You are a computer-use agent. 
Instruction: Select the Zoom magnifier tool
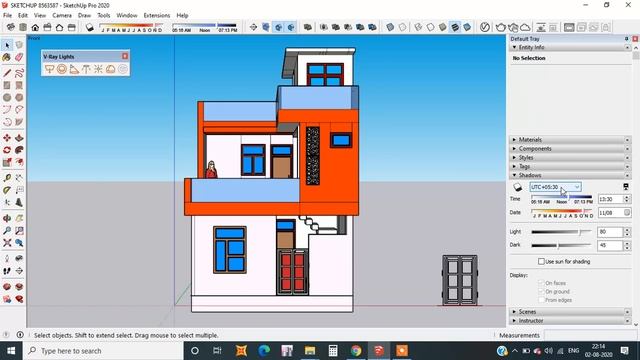tap(7, 231)
